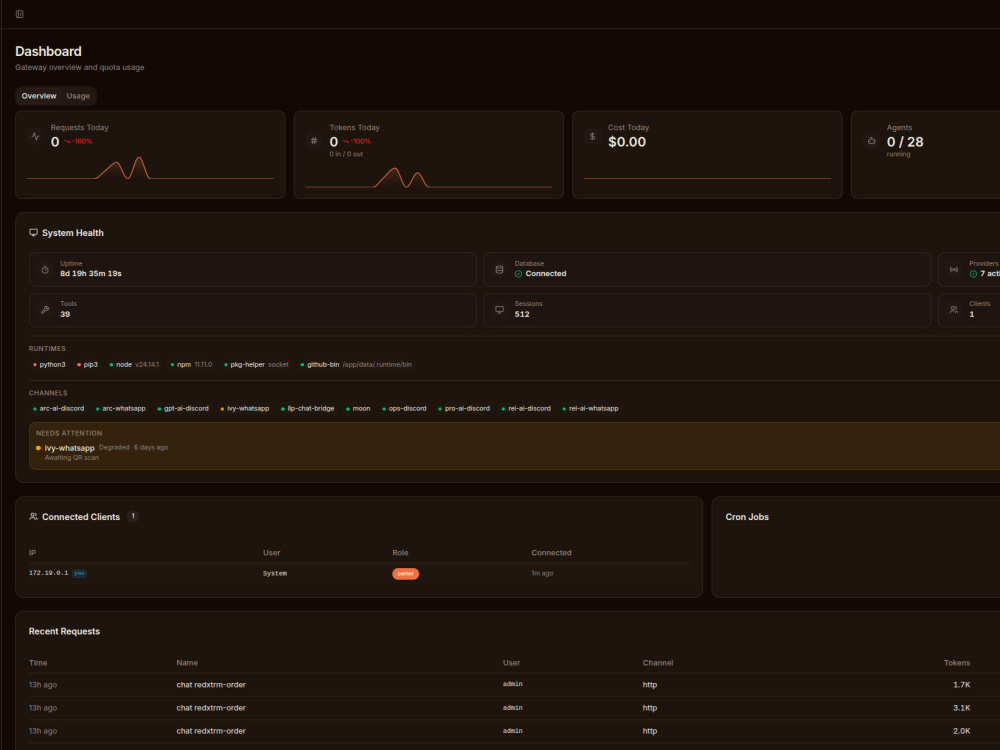Click the Tokens Today sparkline chart
The height and width of the screenshot is (750, 1000).
tap(429, 177)
